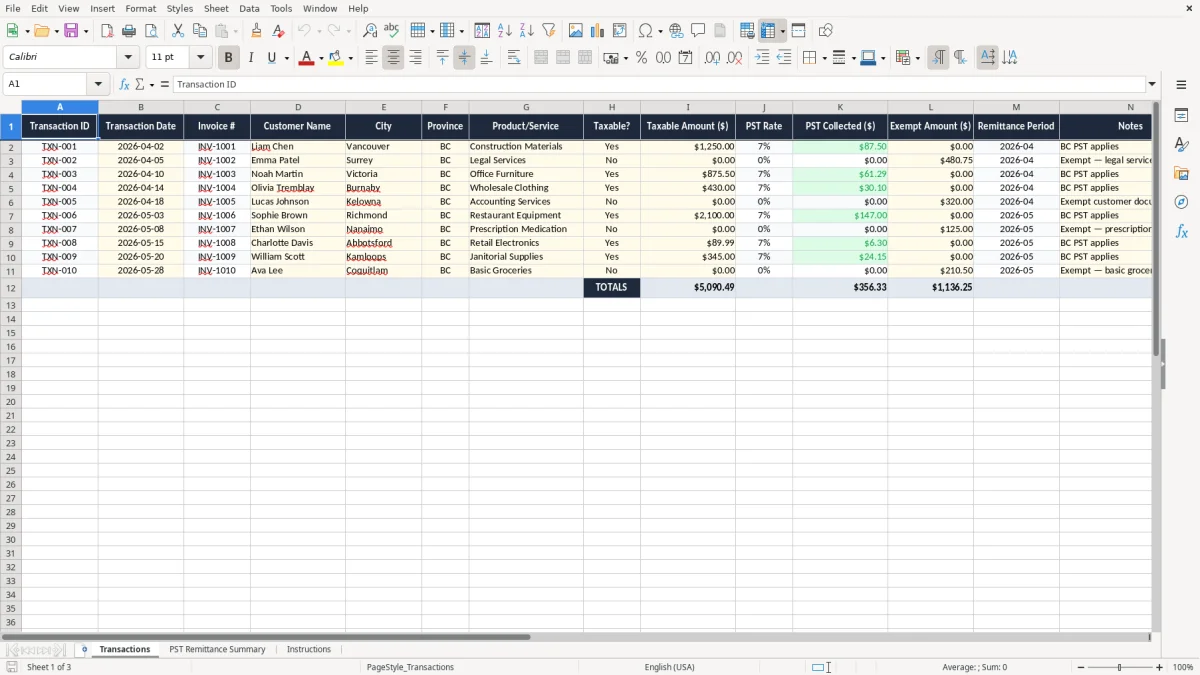The image size is (1200, 675).
Task: Toggle Align Right
Action: click(x=415, y=58)
